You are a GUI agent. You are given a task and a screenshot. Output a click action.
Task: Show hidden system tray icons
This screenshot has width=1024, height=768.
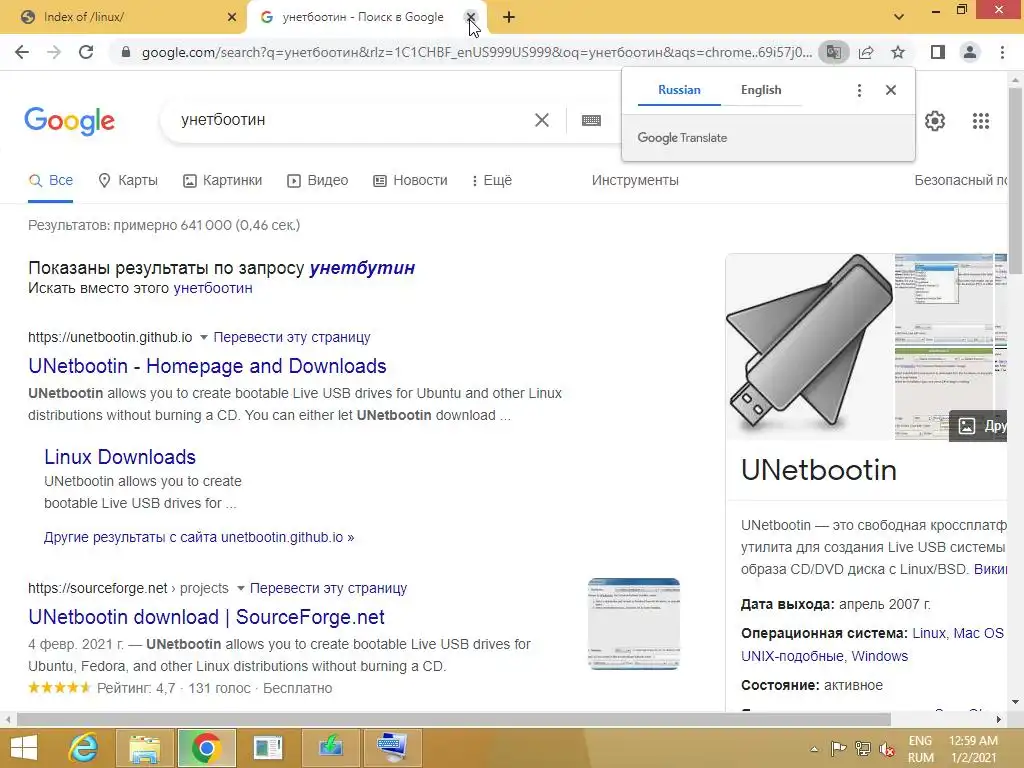pos(814,749)
